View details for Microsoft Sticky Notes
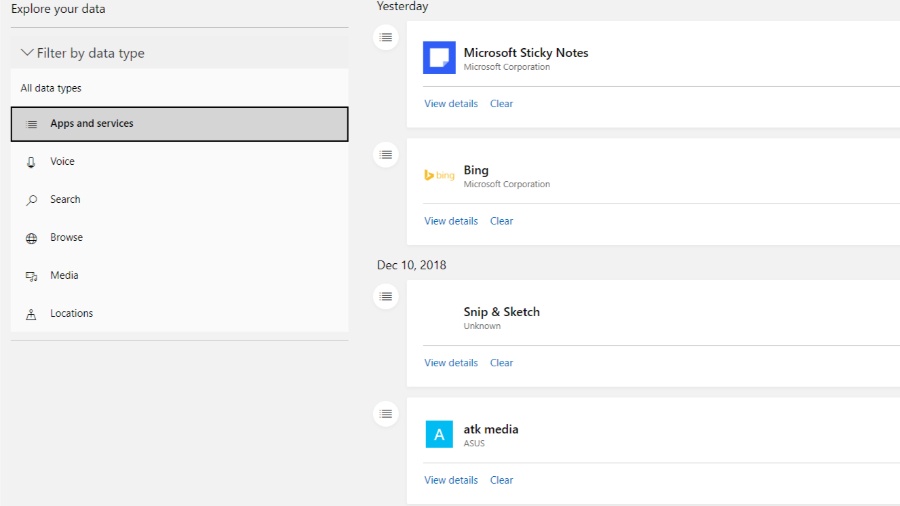The height and width of the screenshot is (506, 900). click(451, 104)
